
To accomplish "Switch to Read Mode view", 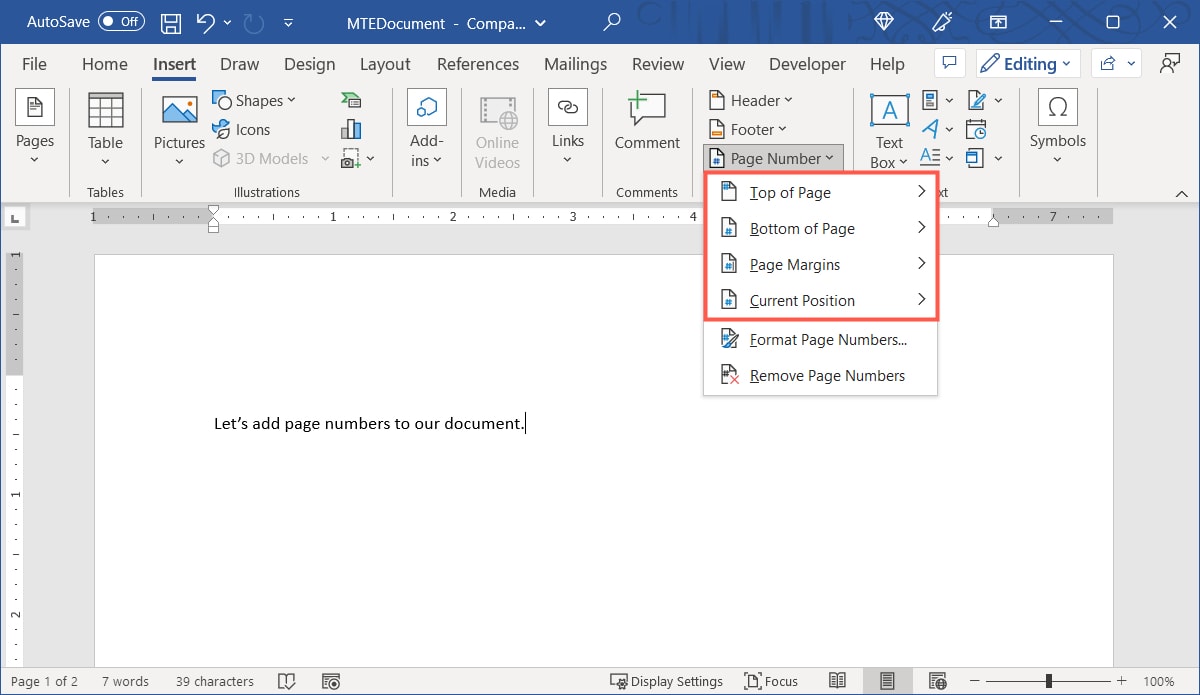I will click(838, 681).
